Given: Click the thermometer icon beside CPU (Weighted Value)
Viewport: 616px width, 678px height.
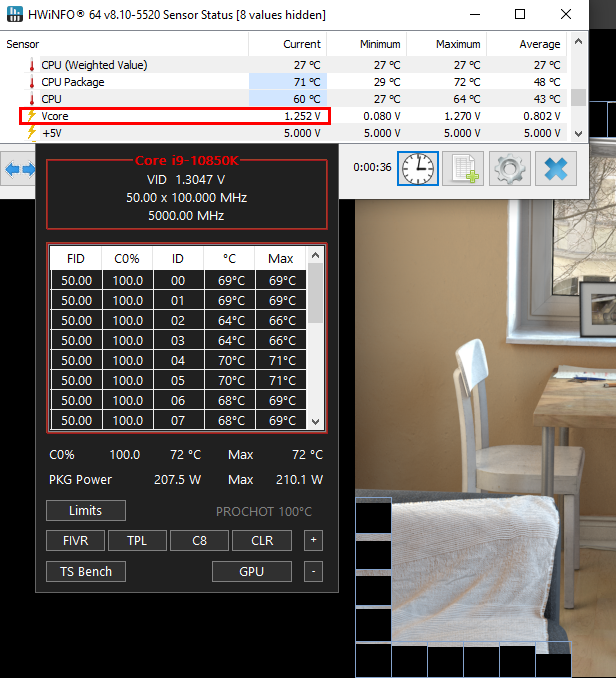Looking at the screenshot, I should click(x=32, y=65).
